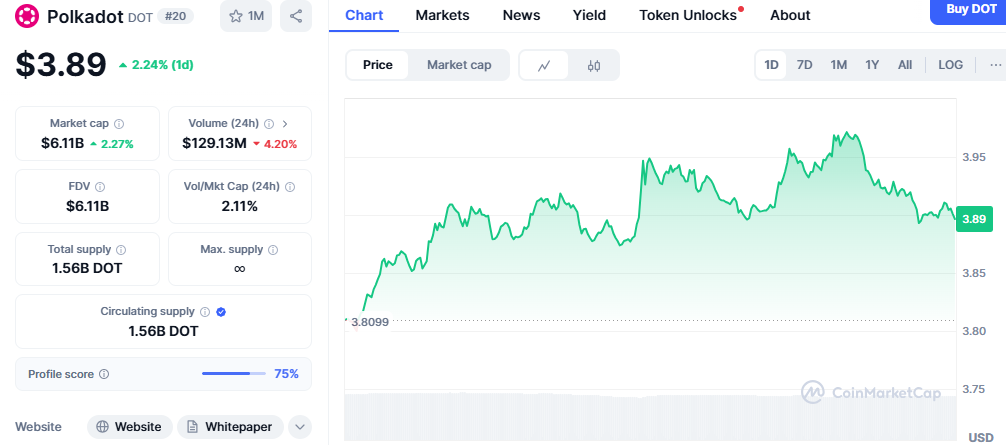The image size is (1006, 445).
Task: Open the chart more options menu
Action: 995,65
